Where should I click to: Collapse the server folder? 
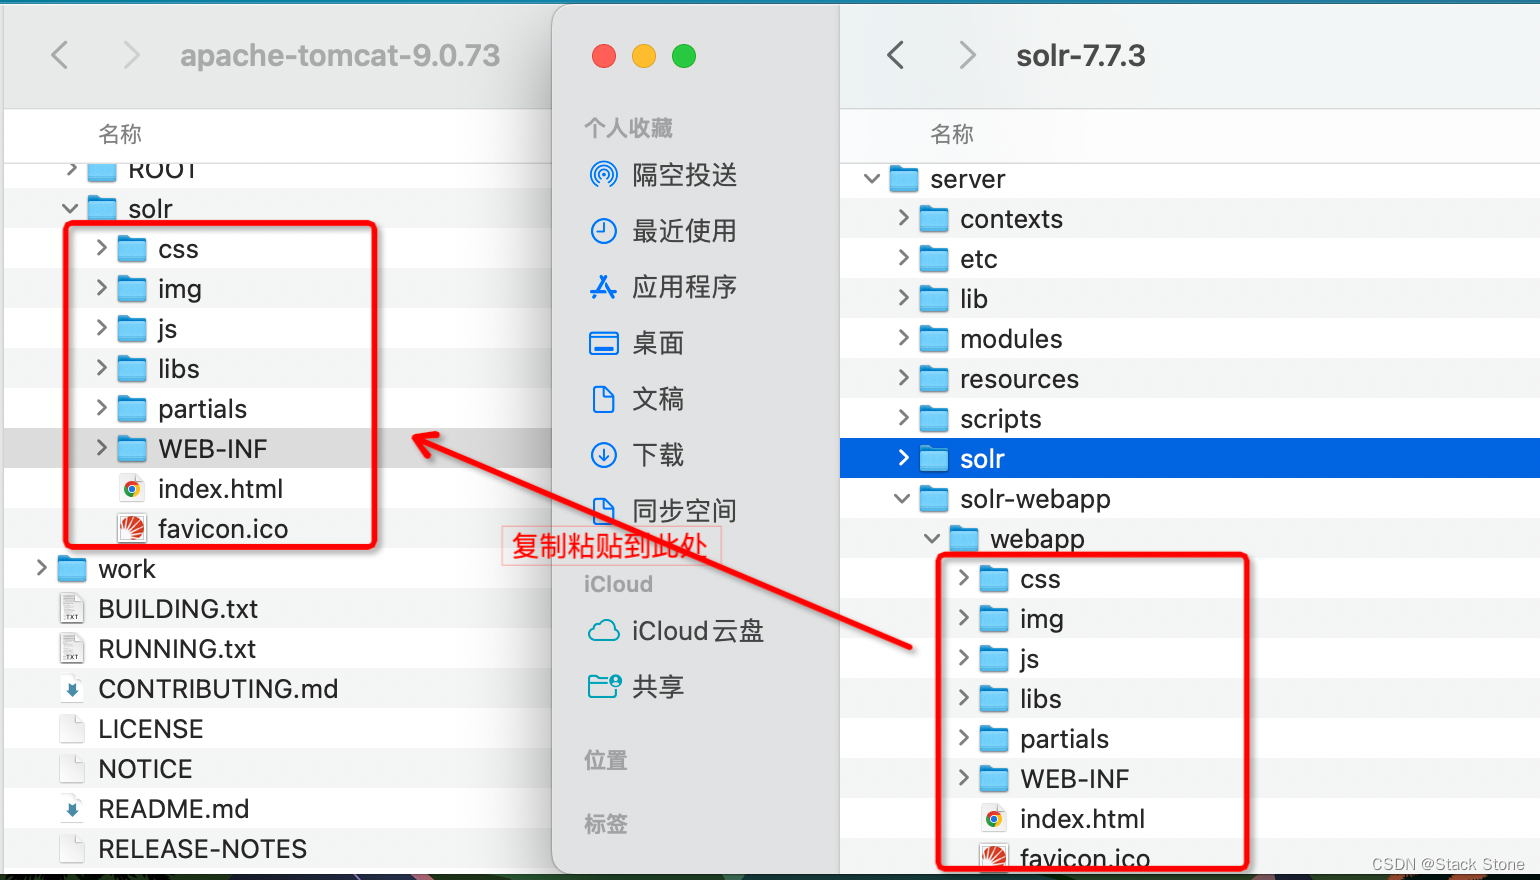(x=872, y=178)
